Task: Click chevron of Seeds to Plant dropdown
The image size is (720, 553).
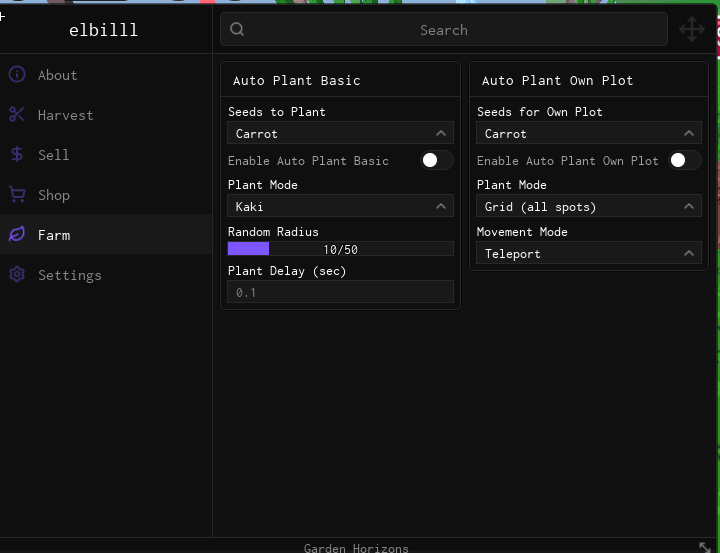Action: point(441,133)
